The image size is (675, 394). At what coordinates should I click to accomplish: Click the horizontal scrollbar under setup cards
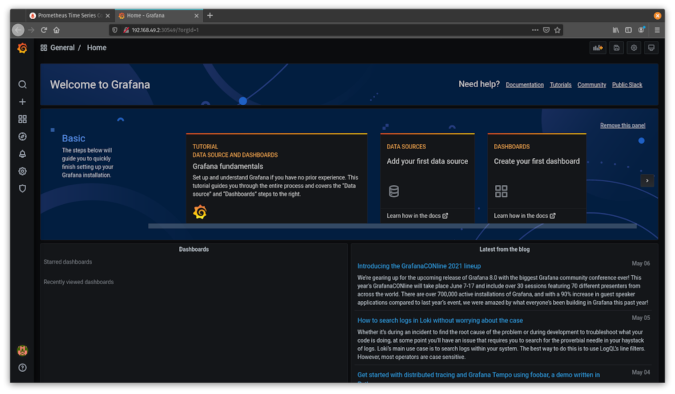click(x=392, y=226)
